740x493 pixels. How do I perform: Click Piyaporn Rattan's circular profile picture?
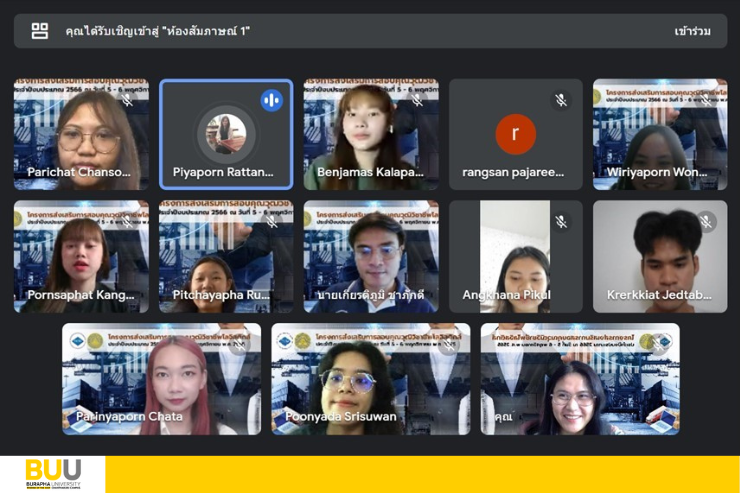pos(226,134)
